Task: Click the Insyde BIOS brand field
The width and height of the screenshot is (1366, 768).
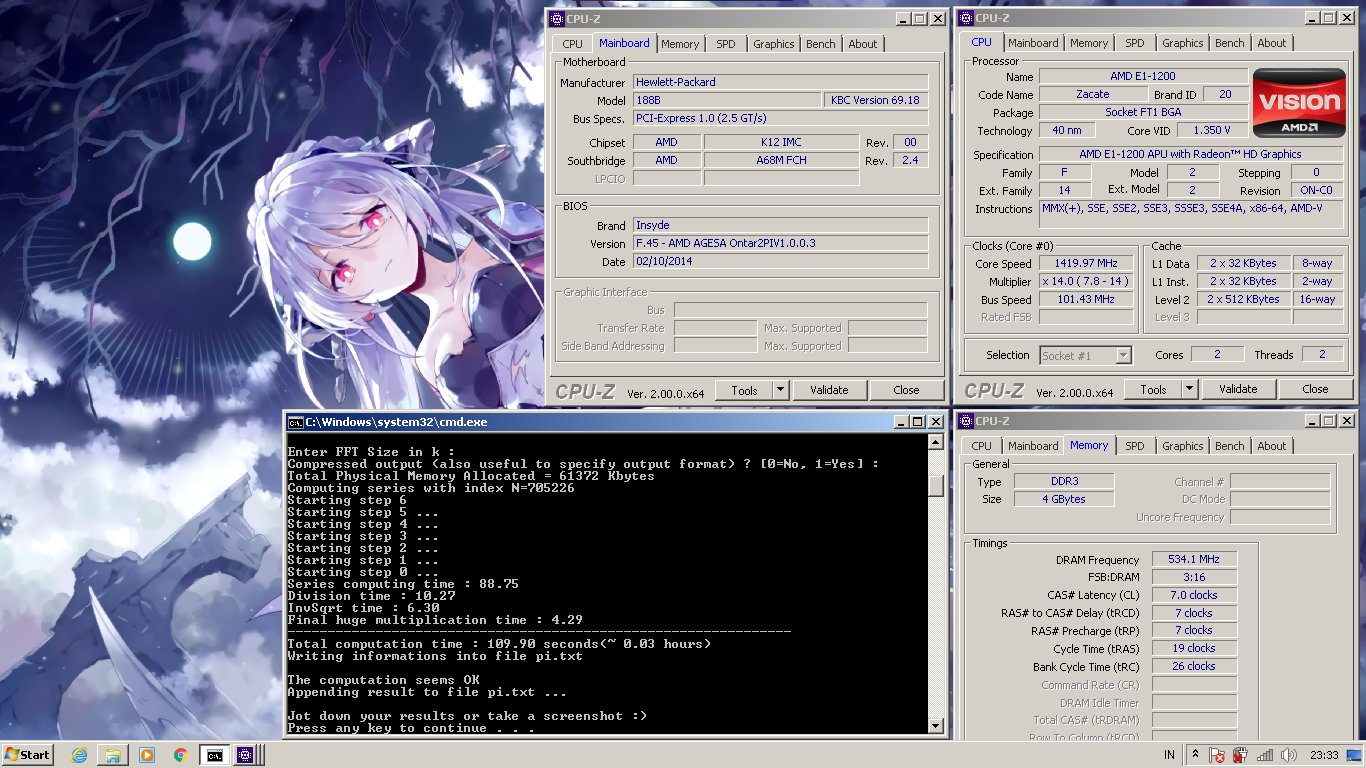Action: (x=780, y=226)
